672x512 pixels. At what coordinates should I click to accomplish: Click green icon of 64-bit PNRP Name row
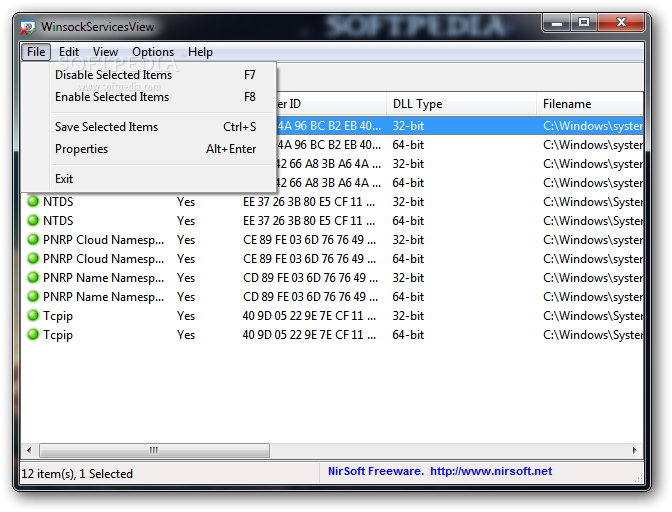(33, 296)
